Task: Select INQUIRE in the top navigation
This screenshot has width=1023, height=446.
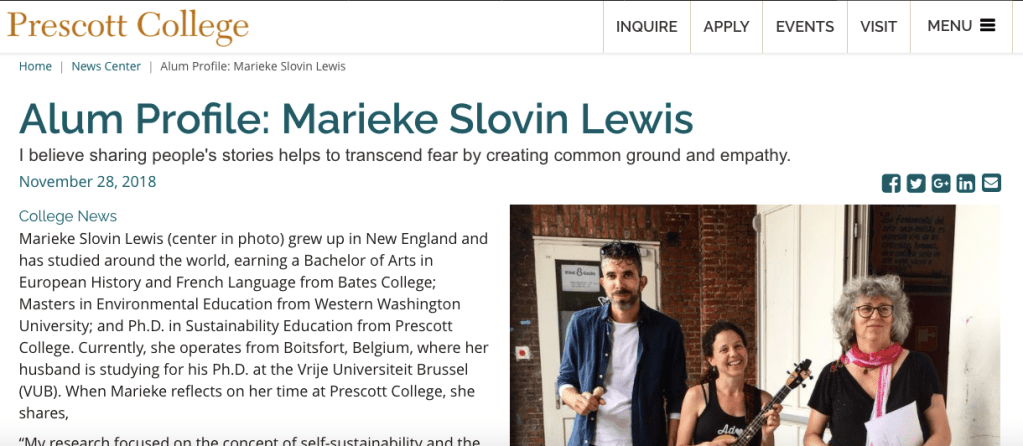Action: pyautogui.click(x=646, y=27)
